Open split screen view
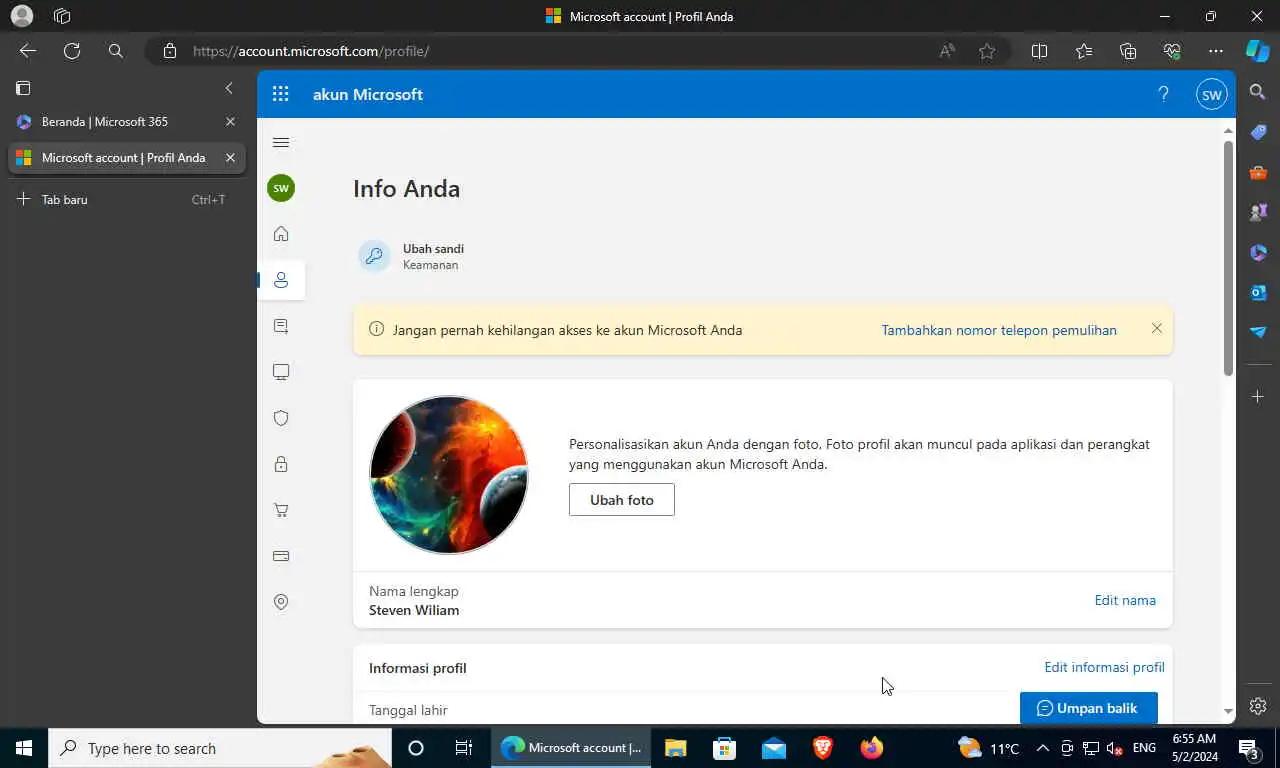Screen dimensions: 1280x768 [x=1039, y=51]
